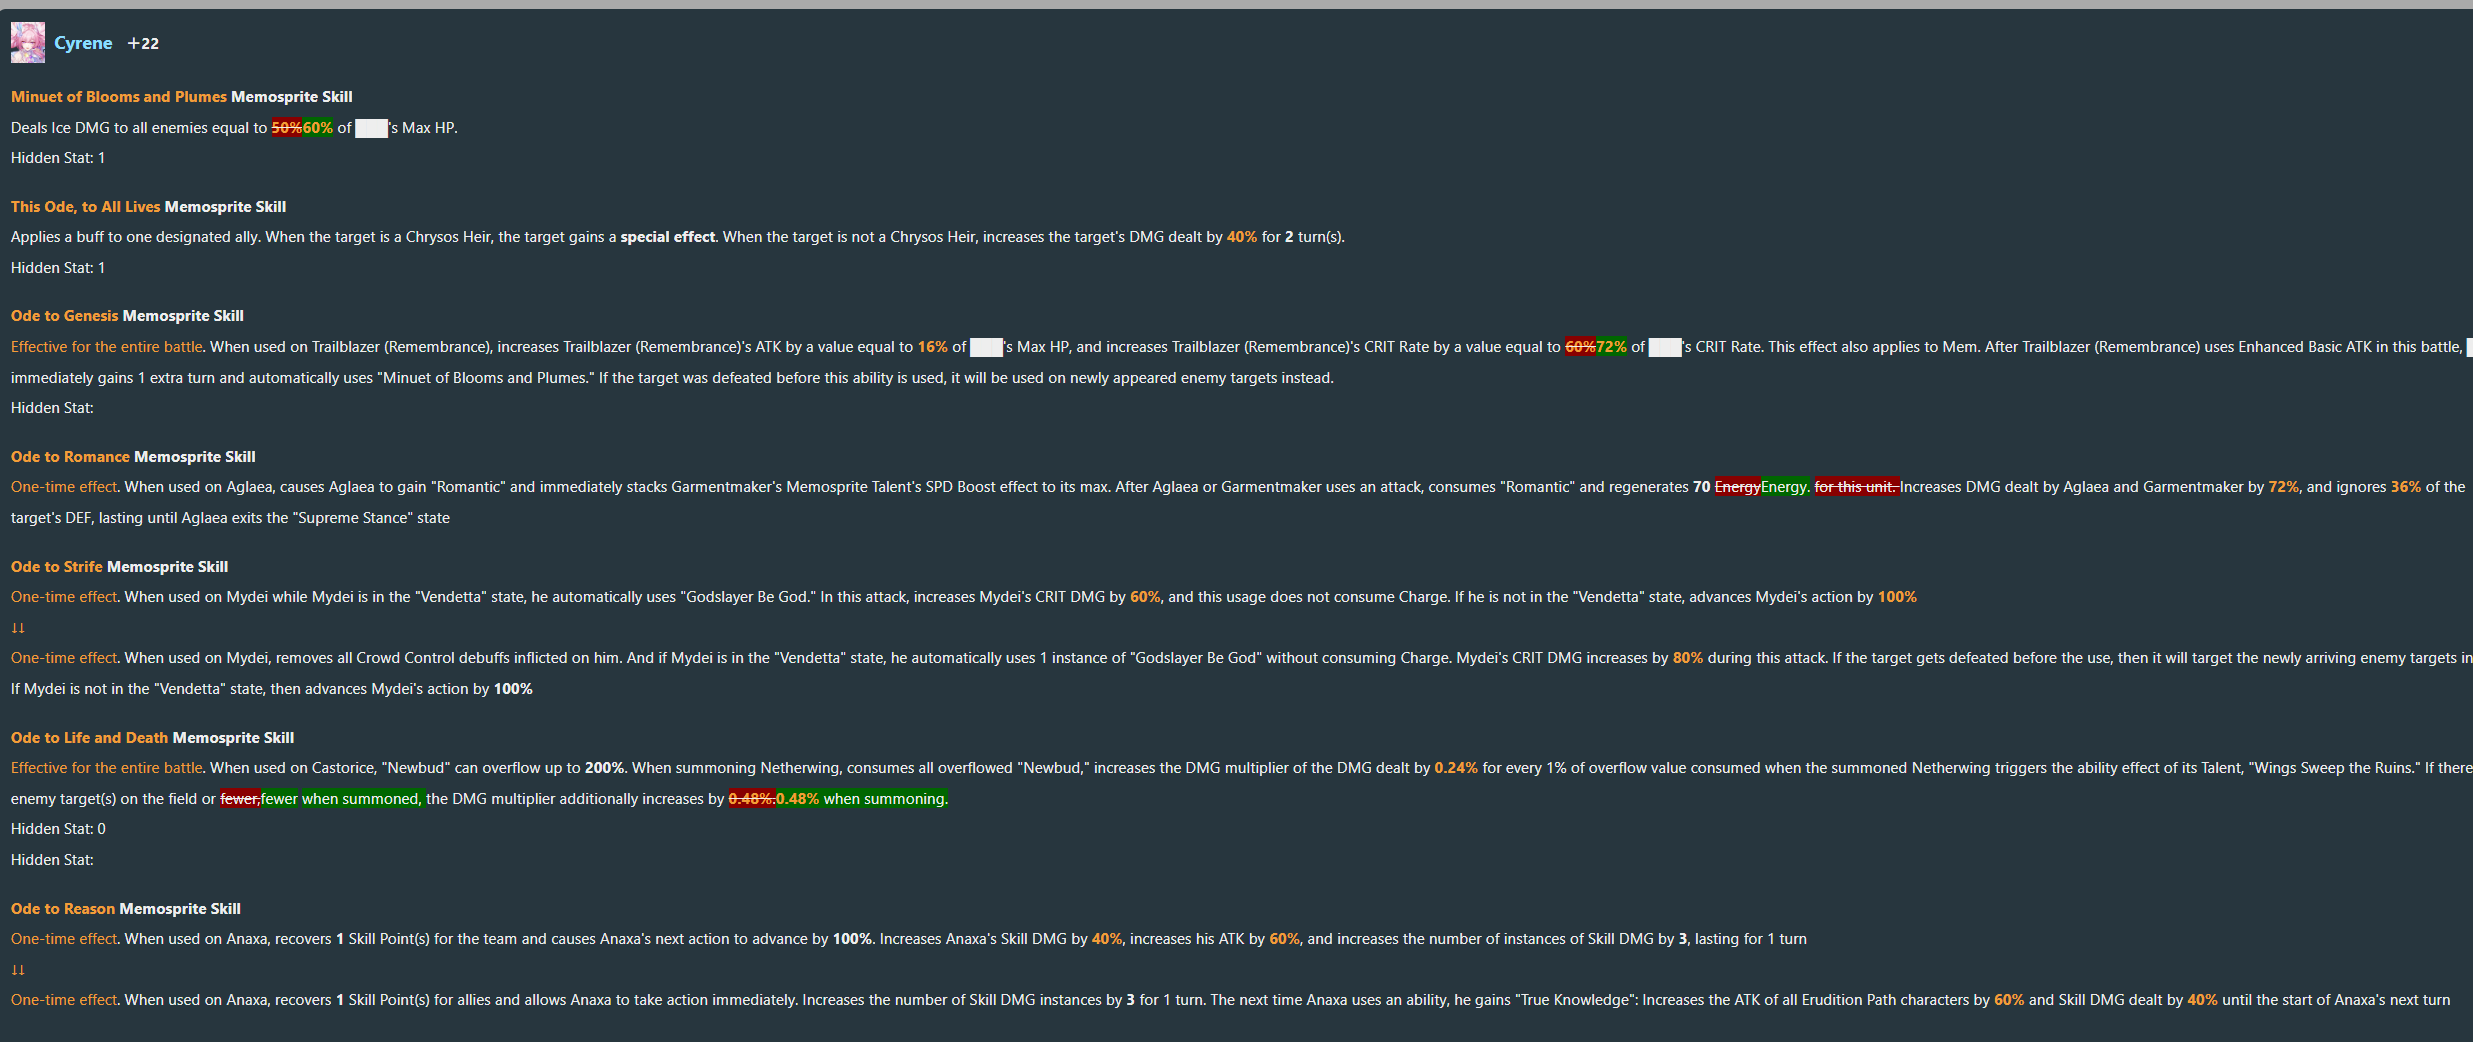
Task: Select the 'Ode to Reason' skill title
Action: [63, 909]
